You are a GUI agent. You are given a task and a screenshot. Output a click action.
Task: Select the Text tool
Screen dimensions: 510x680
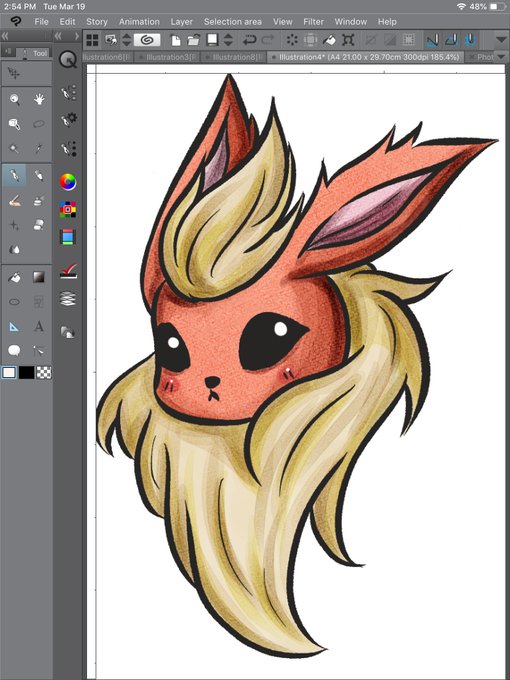pyautogui.click(x=39, y=326)
